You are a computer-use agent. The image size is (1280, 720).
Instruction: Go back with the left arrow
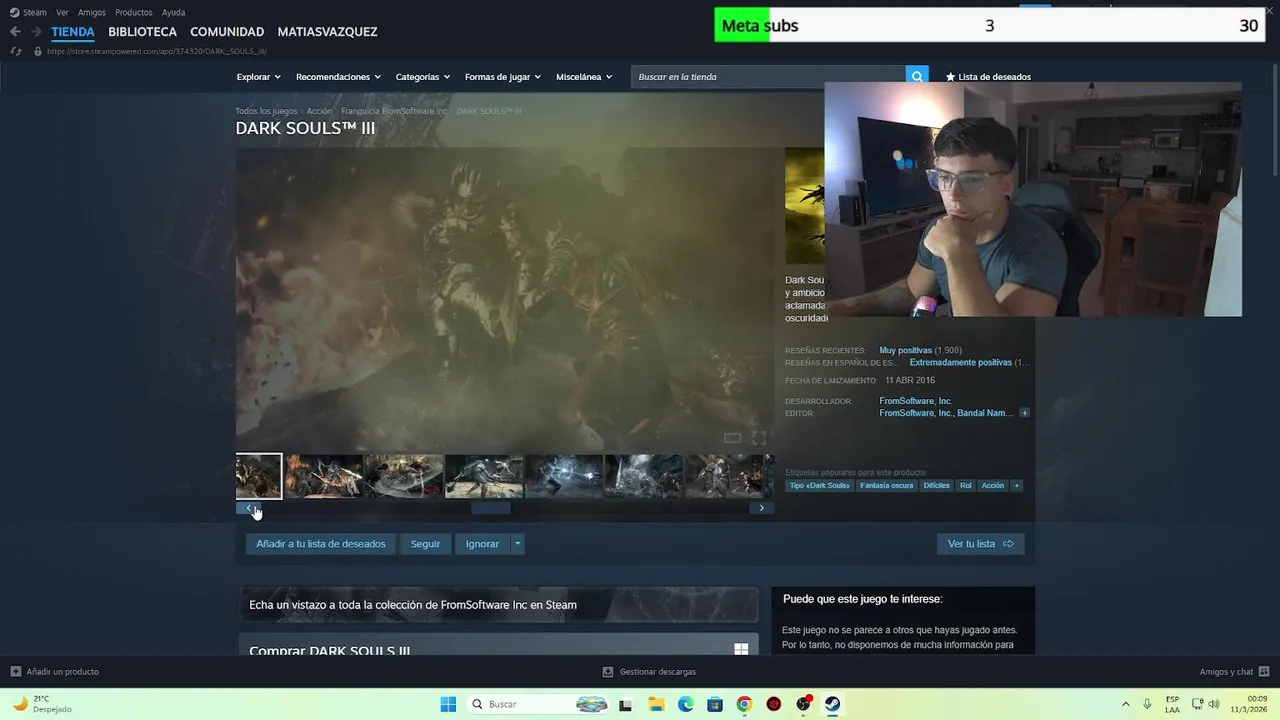pyautogui.click(x=15, y=32)
